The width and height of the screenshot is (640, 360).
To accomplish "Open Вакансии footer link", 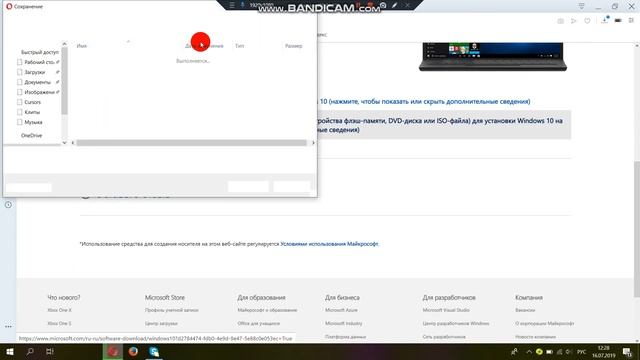I will tap(525, 310).
